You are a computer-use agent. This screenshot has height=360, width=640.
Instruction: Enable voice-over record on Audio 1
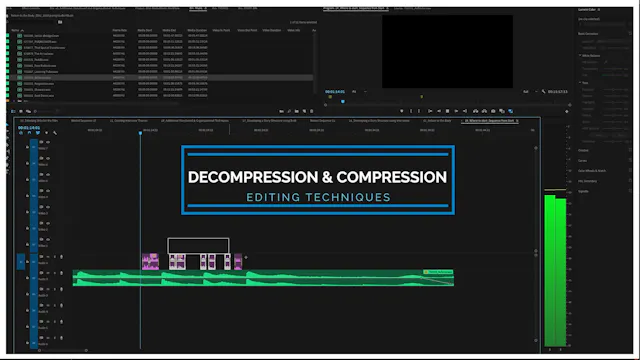tap(62, 257)
